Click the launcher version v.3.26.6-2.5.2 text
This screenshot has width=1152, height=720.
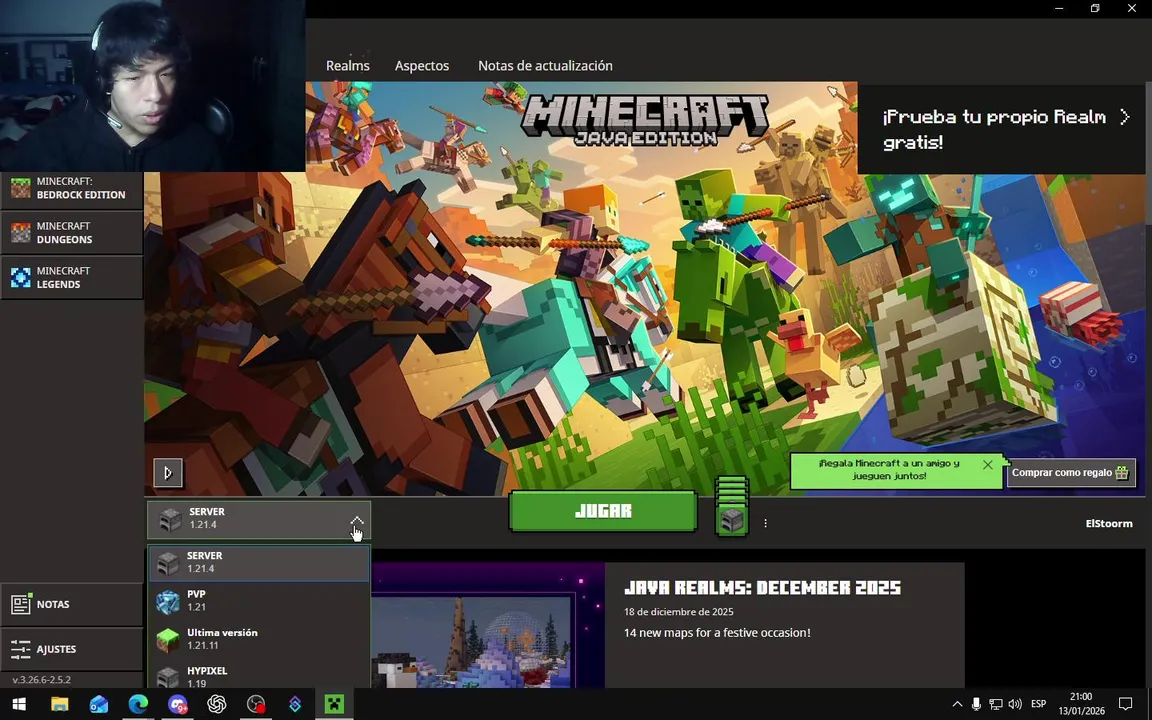click(x=42, y=680)
